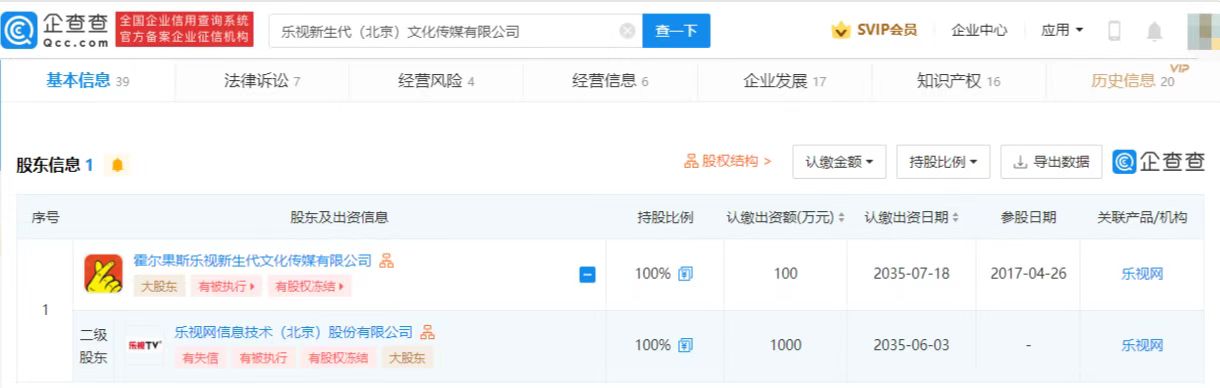The image size is (1220, 388).
Task: Switch to the 企业发展 tab
Action: coord(785,81)
